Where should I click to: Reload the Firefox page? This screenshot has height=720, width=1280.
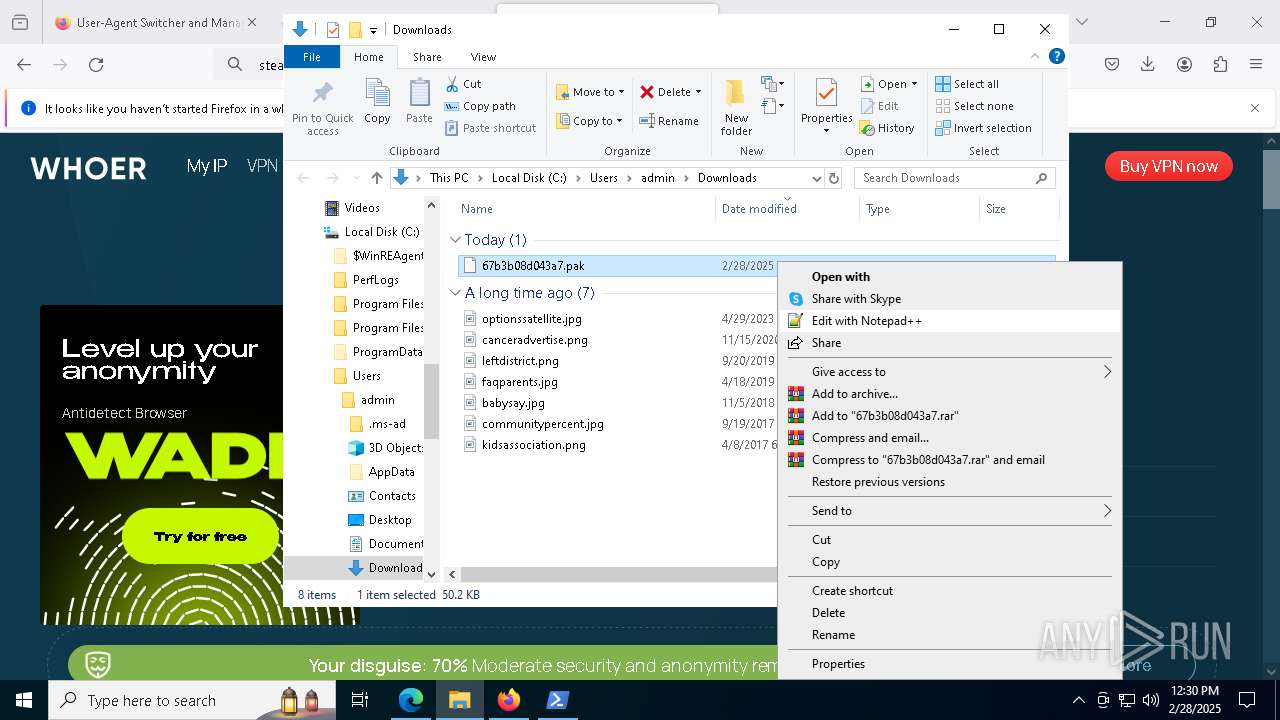(96, 65)
